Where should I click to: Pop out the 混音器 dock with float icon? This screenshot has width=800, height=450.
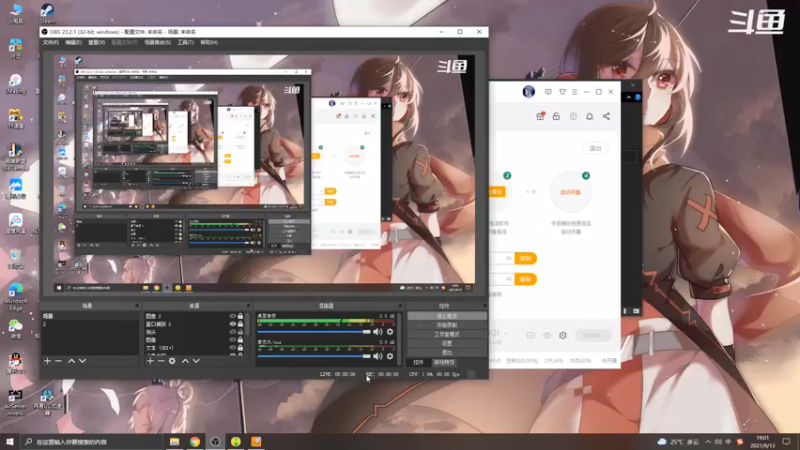tap(400, 306)
